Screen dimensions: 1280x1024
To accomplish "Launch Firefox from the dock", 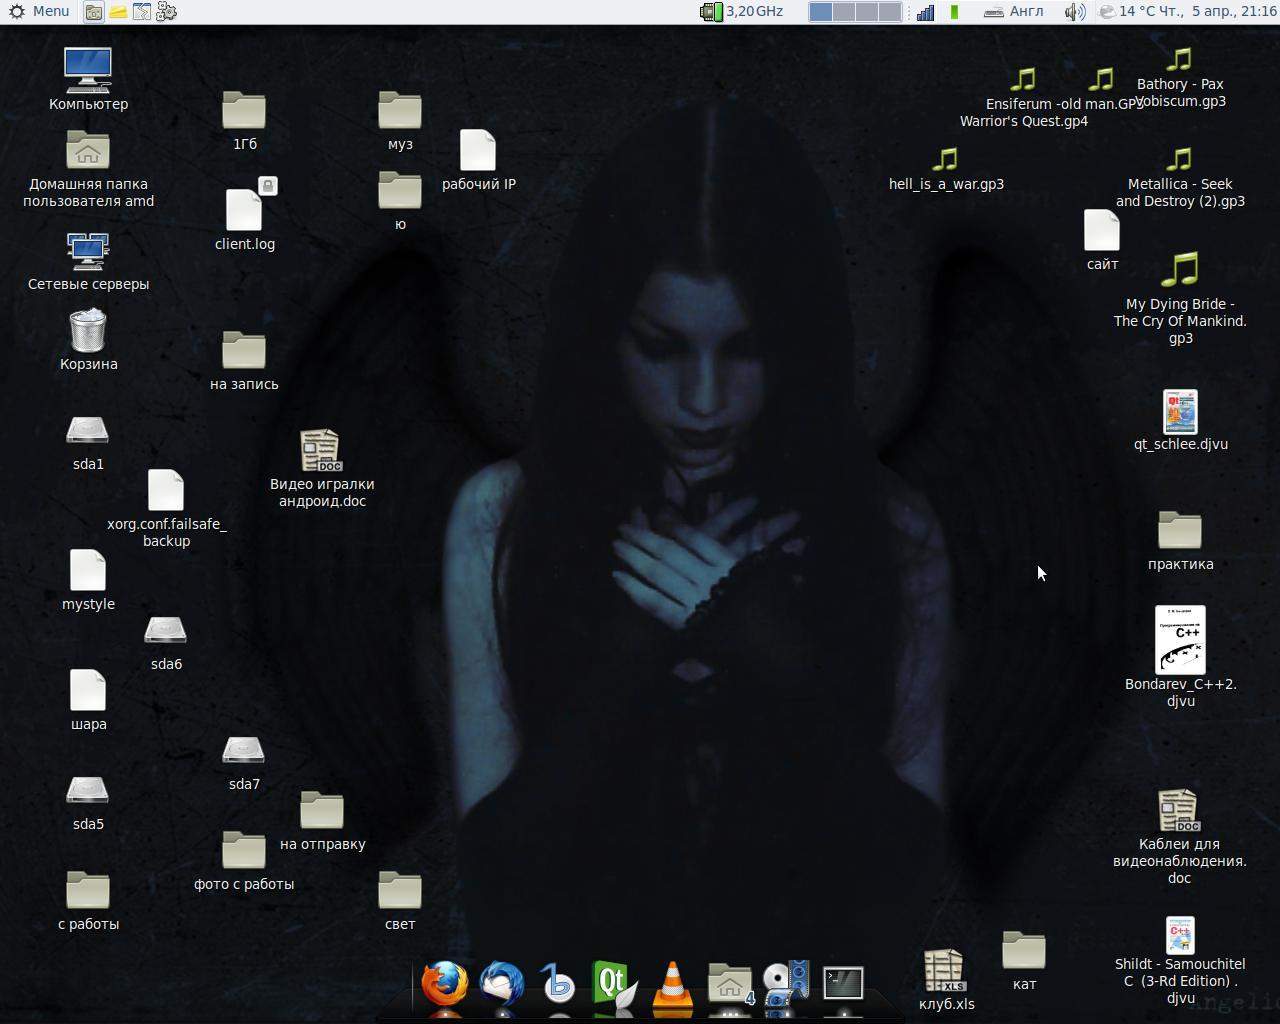I will click(x=444, y=983).
